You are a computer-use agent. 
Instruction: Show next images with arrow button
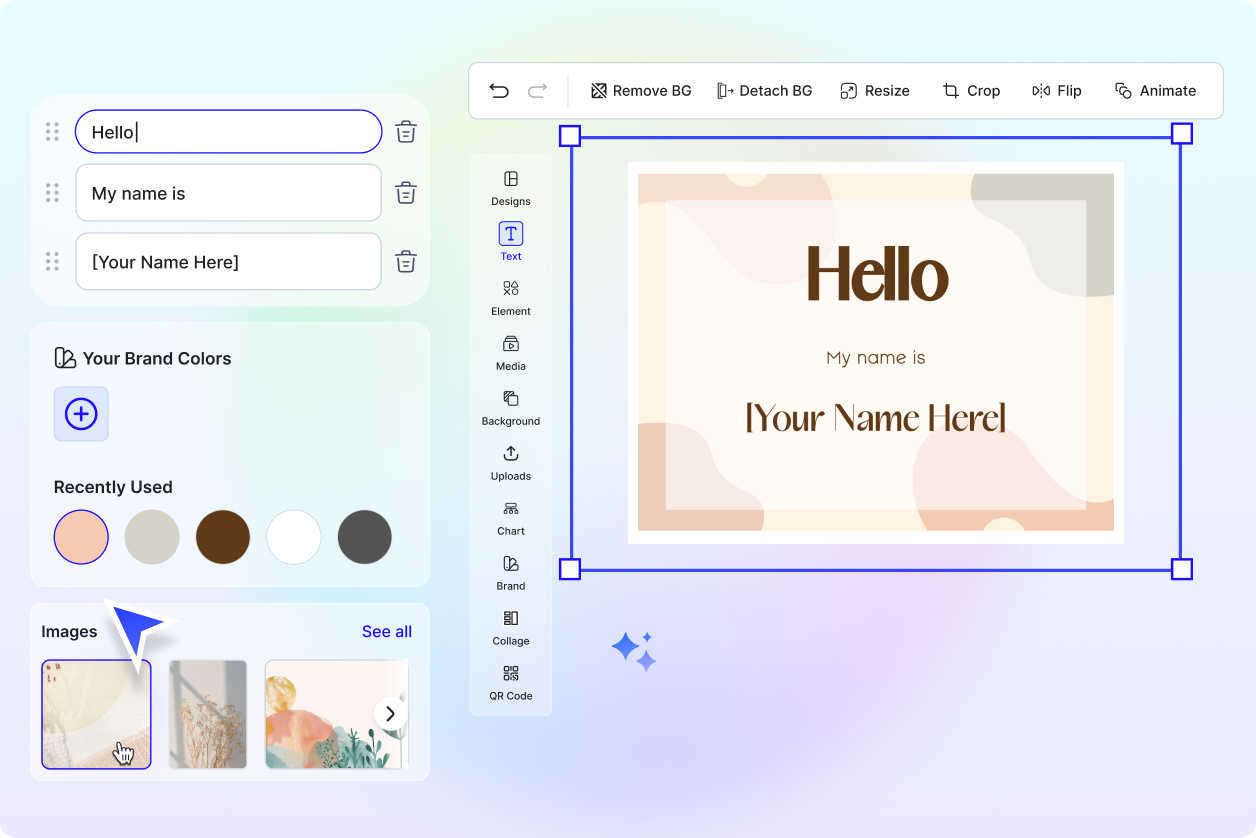click(x=391, y=714)
